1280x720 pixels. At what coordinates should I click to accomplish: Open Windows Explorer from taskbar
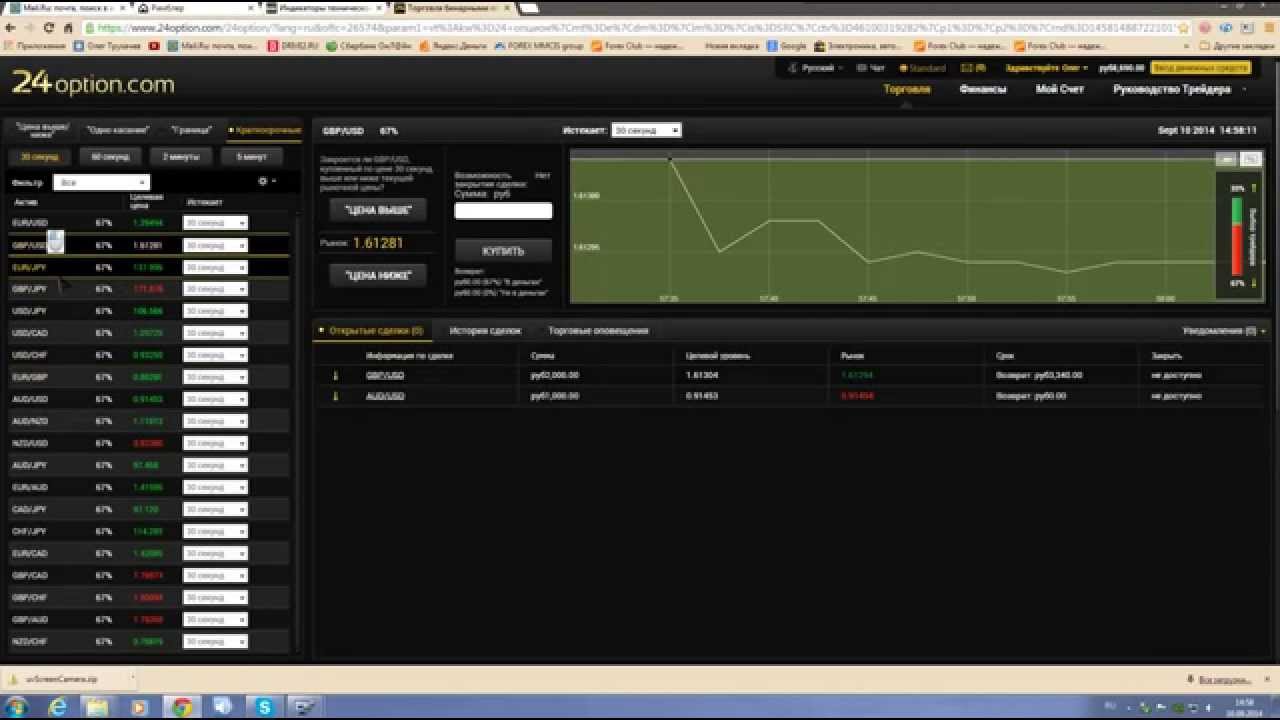tap(98, 707)
